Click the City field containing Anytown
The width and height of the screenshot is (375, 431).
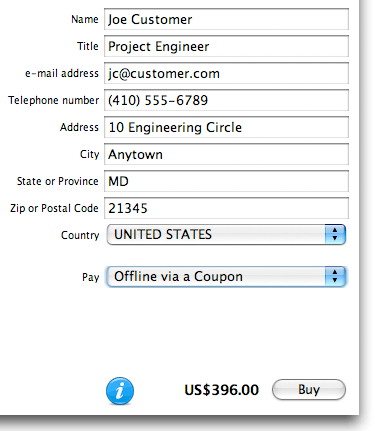tap(226, 154)
